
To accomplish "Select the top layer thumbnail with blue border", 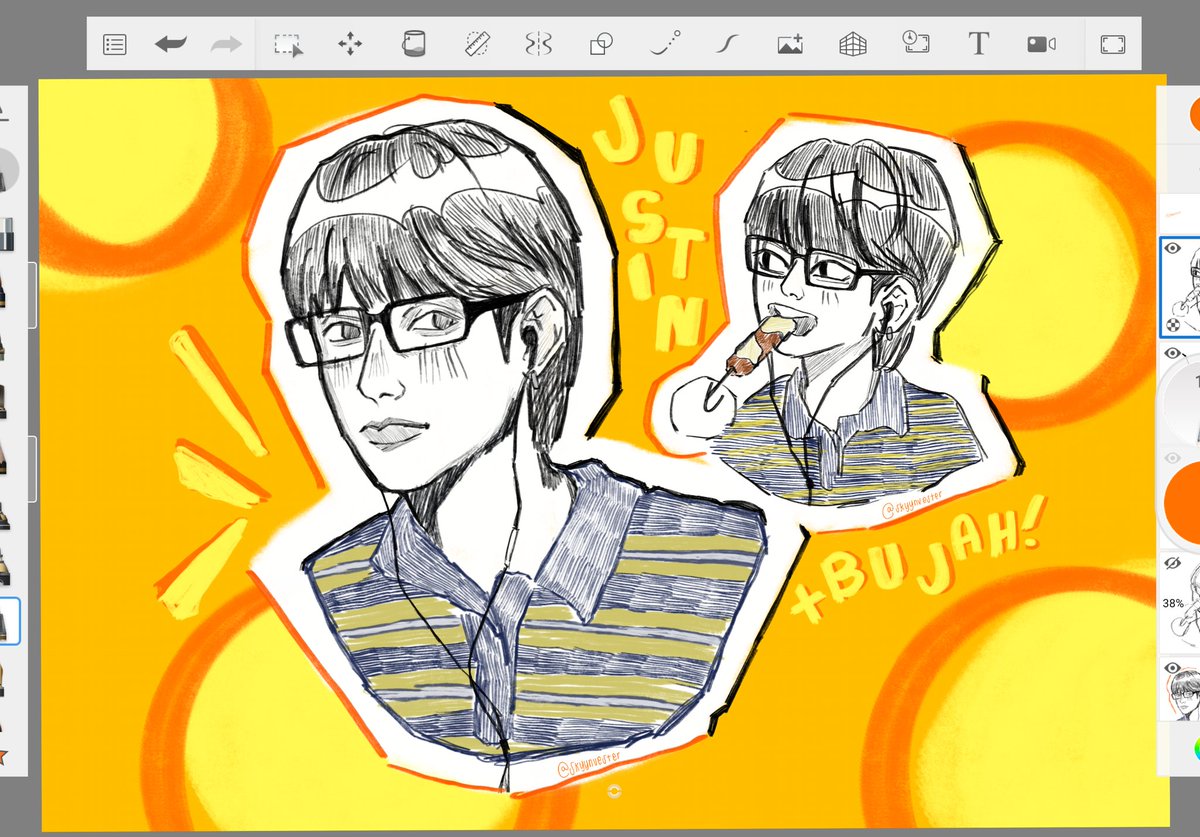I will [1181, 287].
